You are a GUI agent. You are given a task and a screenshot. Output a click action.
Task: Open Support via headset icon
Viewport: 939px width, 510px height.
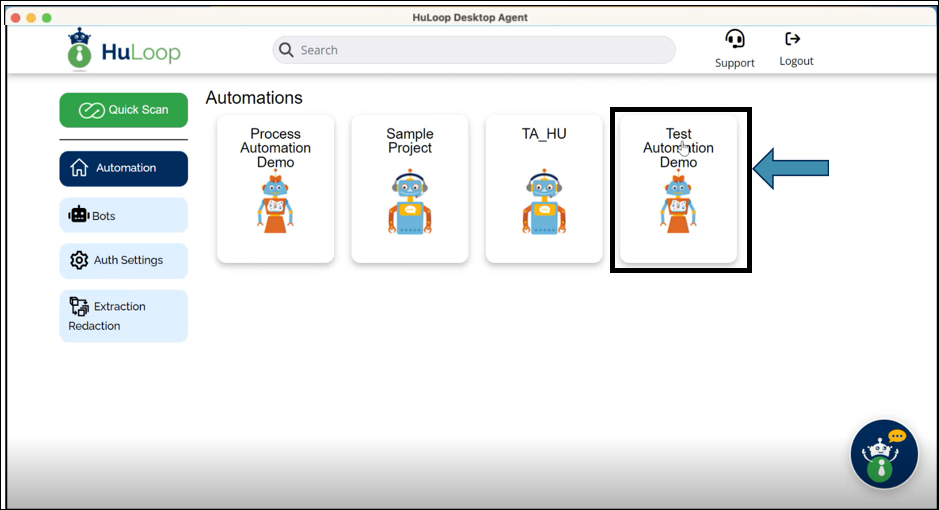pyautogui.click(x=735, y=39)
